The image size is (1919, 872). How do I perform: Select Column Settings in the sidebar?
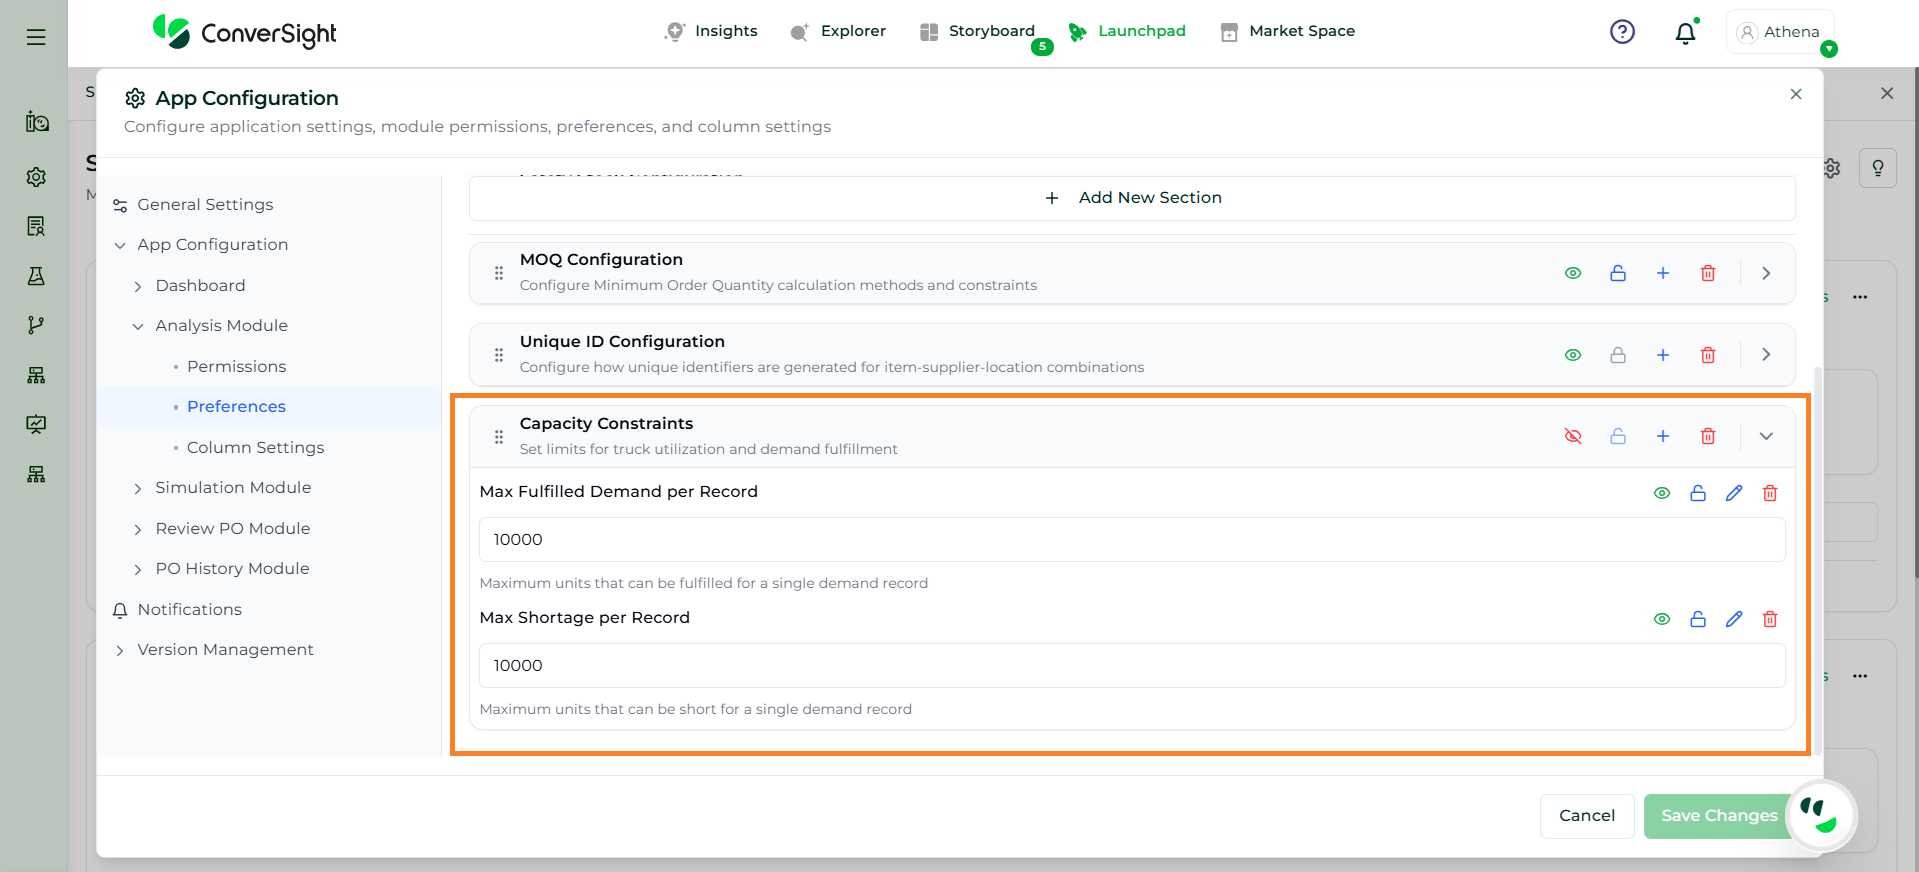tap(255, 447)
